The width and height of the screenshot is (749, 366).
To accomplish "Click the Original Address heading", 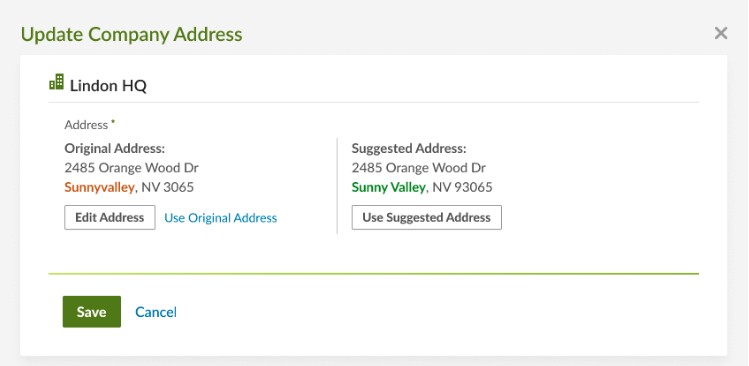I will click(x=115, y=149).
